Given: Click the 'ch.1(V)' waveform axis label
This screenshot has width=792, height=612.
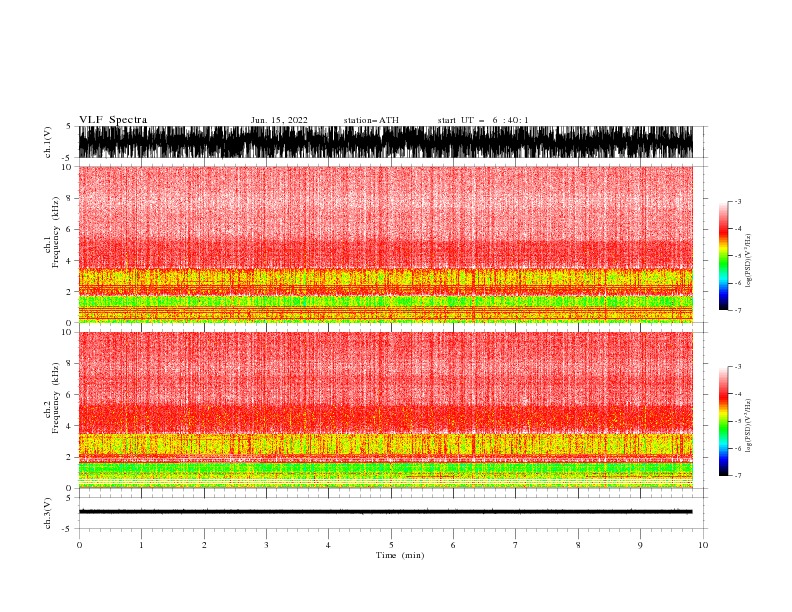Looking at the screenshot, I should [x=48, y=142].
